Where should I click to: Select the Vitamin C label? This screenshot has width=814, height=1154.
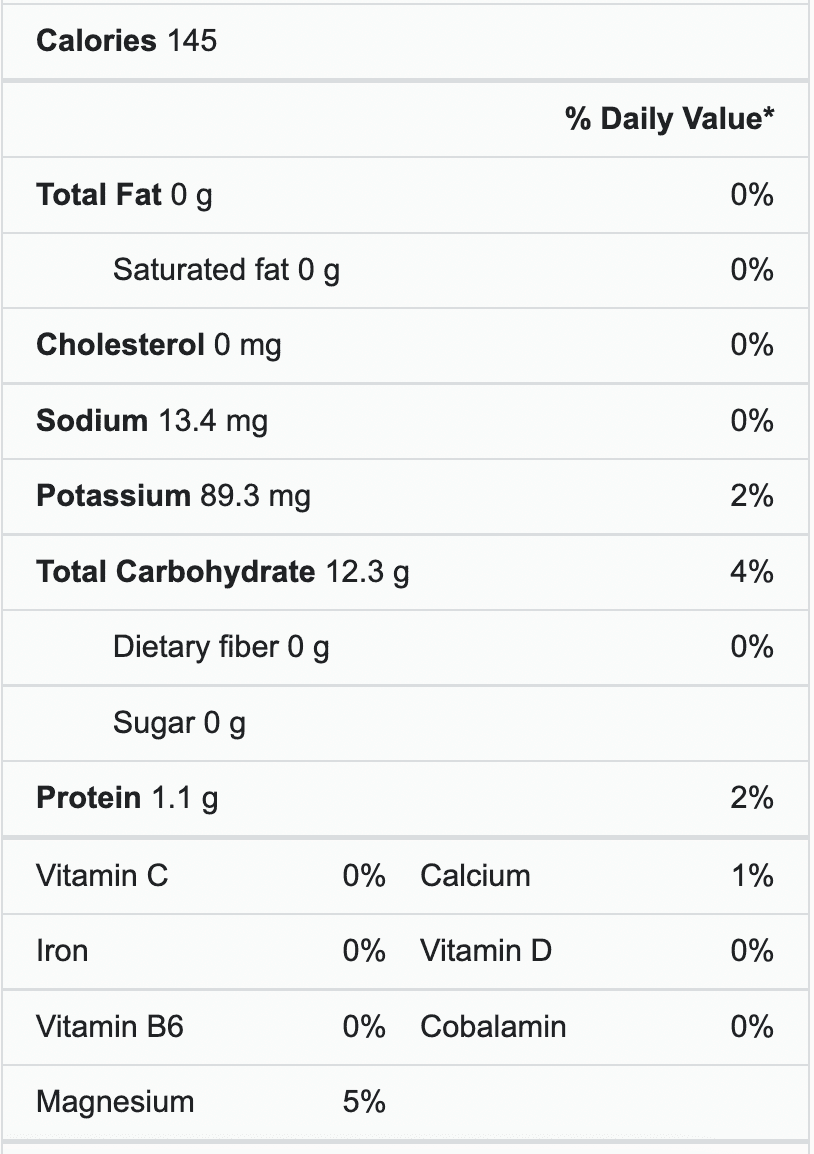point(102,876)
